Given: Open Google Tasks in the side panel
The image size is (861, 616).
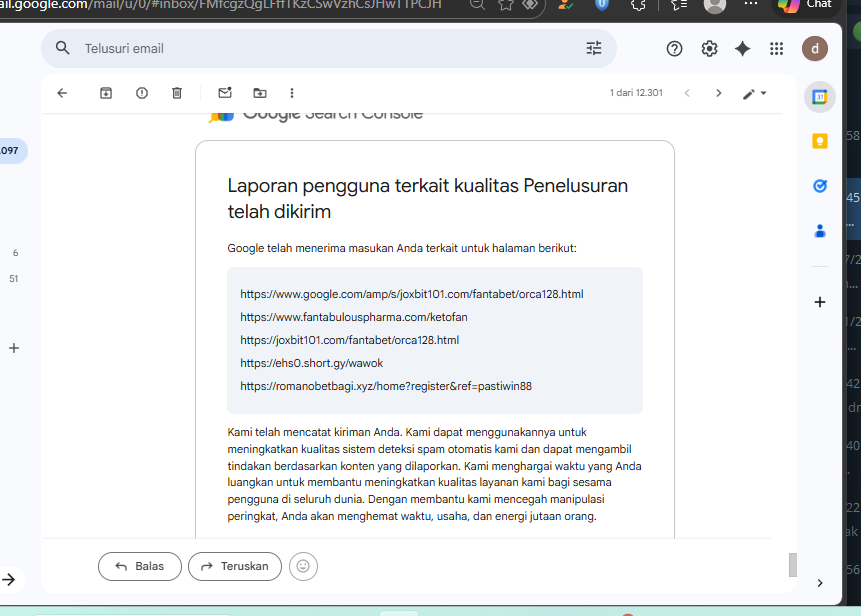Looking at the screenshot, I should [x=820, y=186].
